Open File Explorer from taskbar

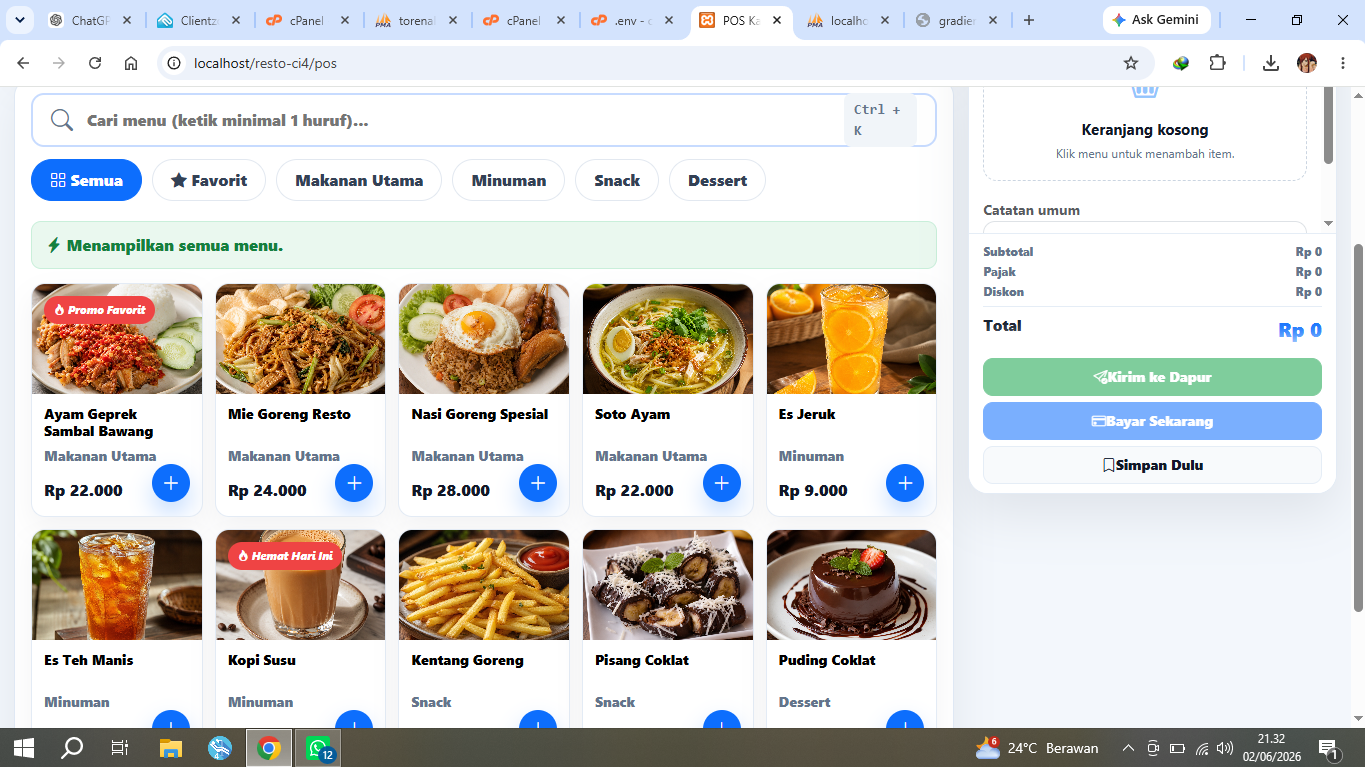(171, 747)
